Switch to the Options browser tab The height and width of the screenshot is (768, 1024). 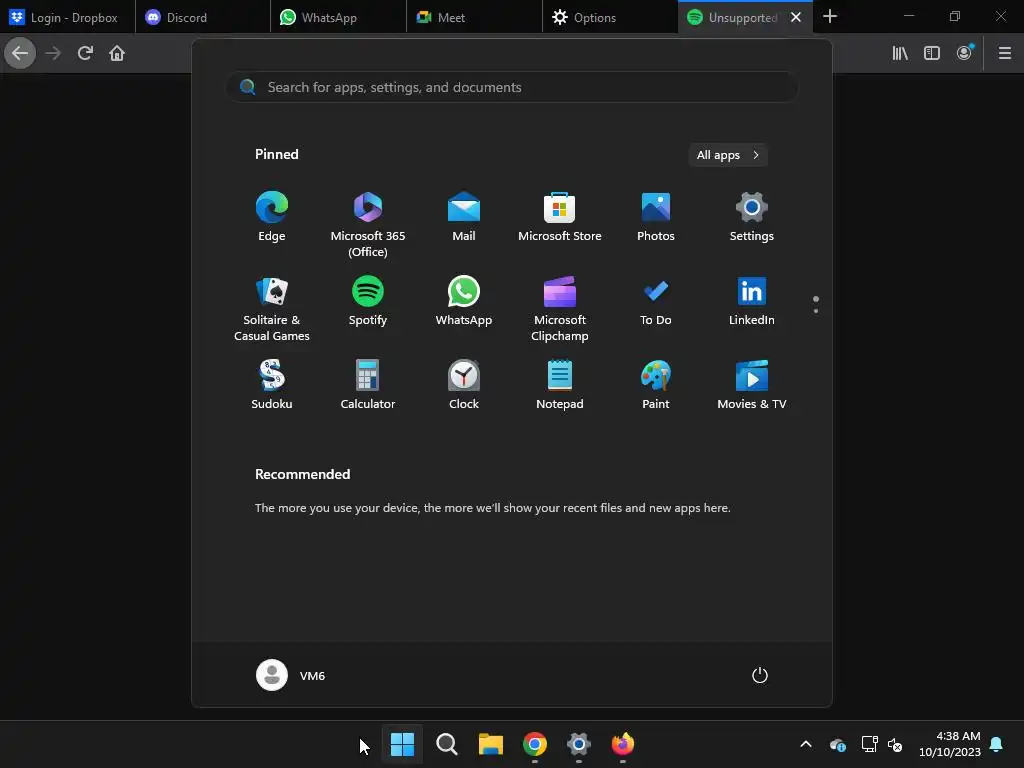[610, 17]
